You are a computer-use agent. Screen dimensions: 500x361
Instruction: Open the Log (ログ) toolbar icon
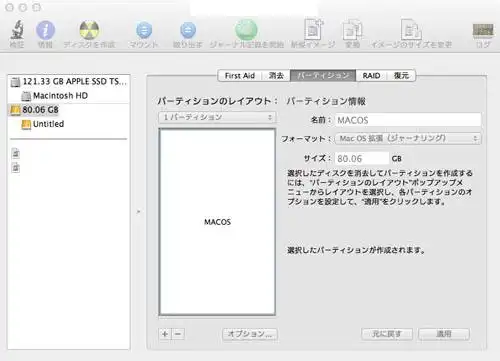pyautogui.click(x=483, y=31)
